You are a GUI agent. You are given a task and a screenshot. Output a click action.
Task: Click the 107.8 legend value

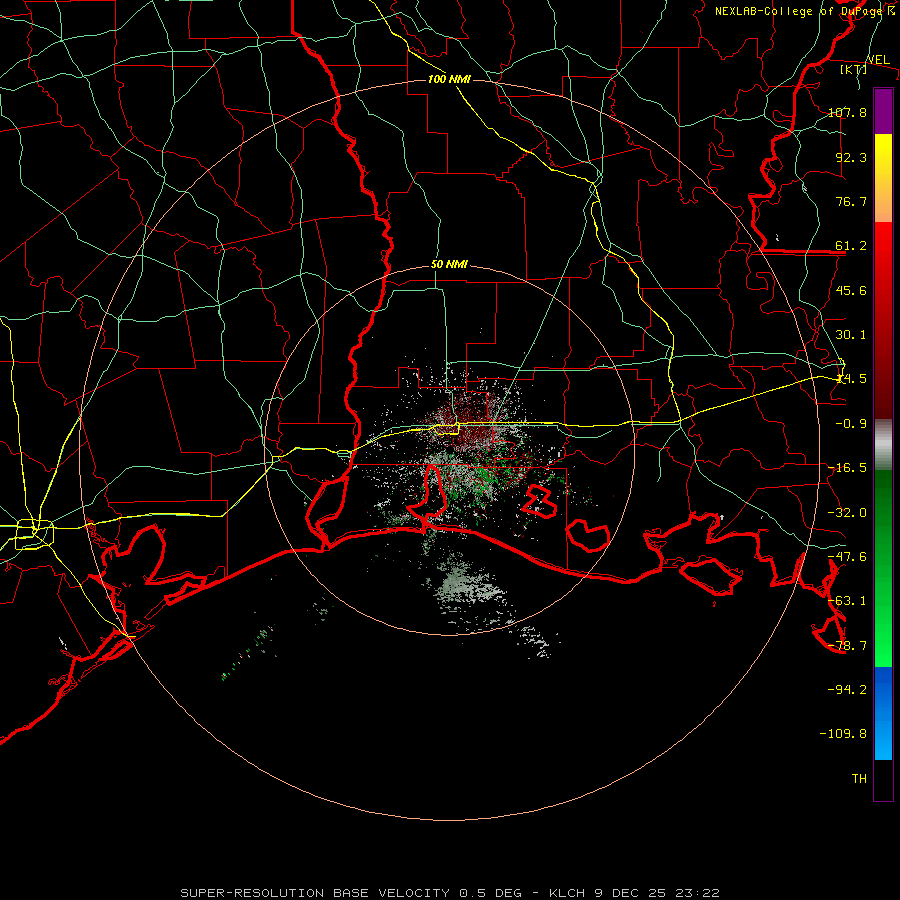point(847,112)
